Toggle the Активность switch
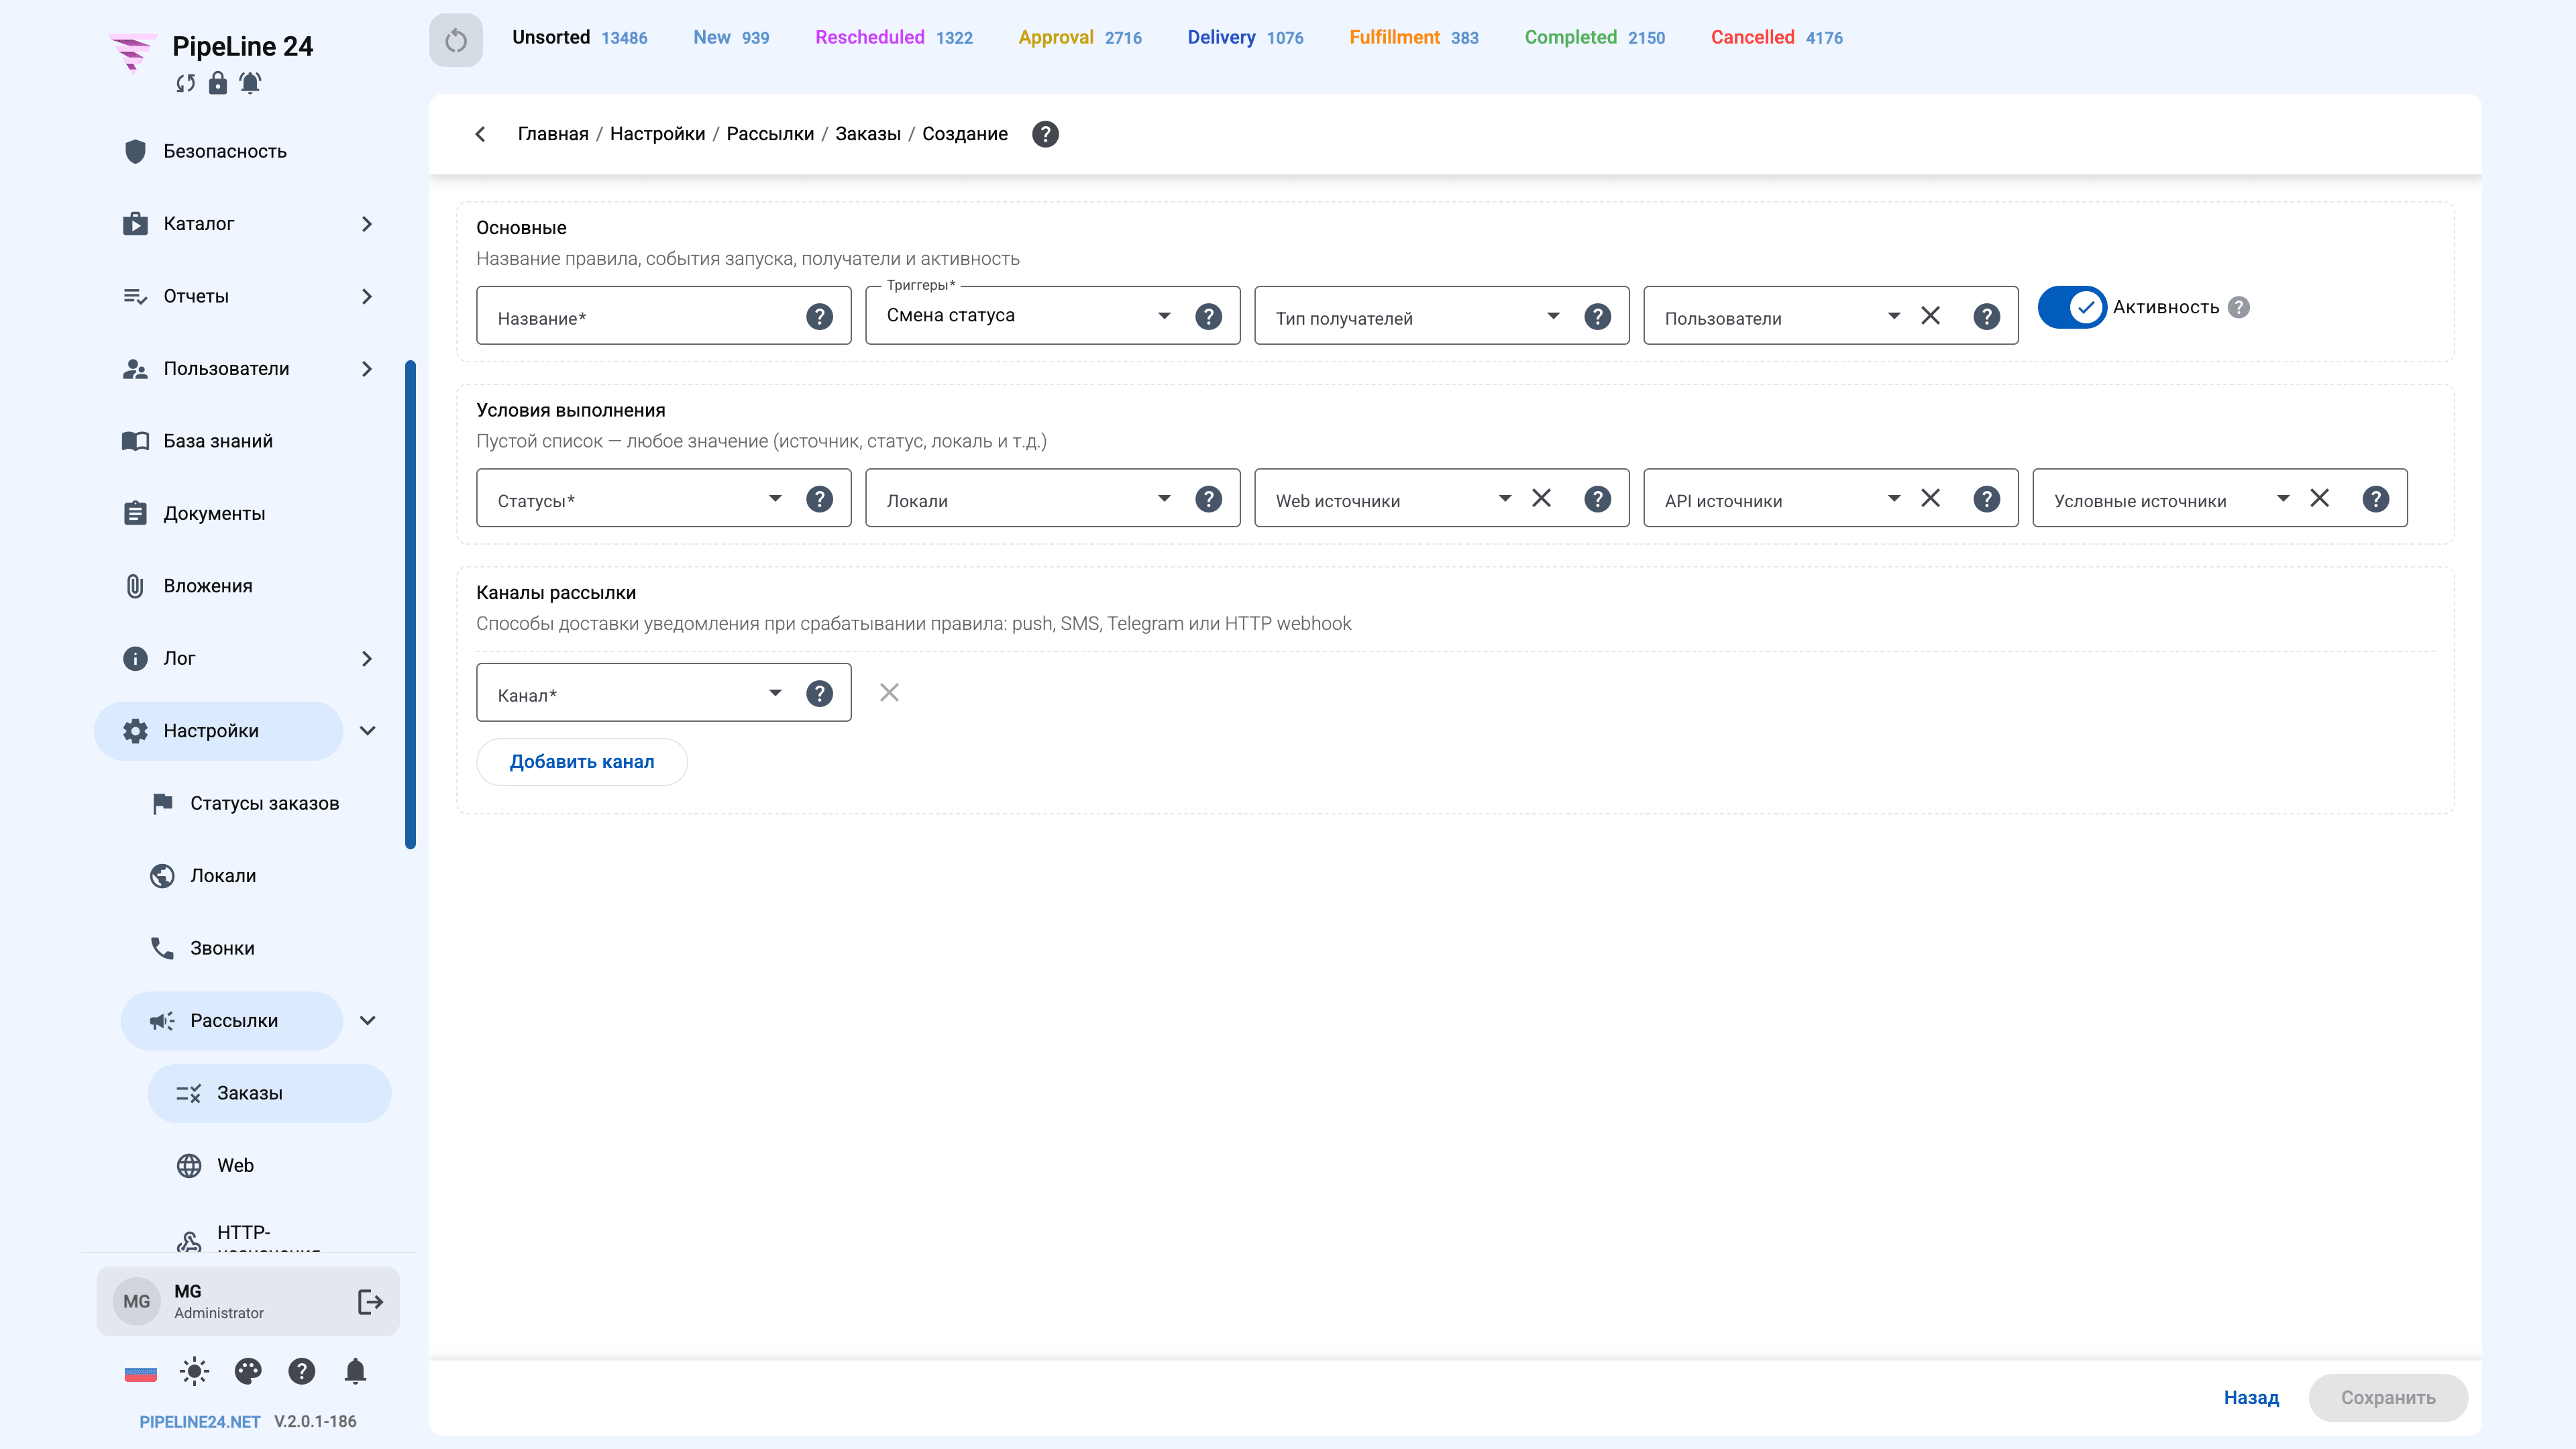Viewport: 2576px width, 1449px height. click(2072, 307)
